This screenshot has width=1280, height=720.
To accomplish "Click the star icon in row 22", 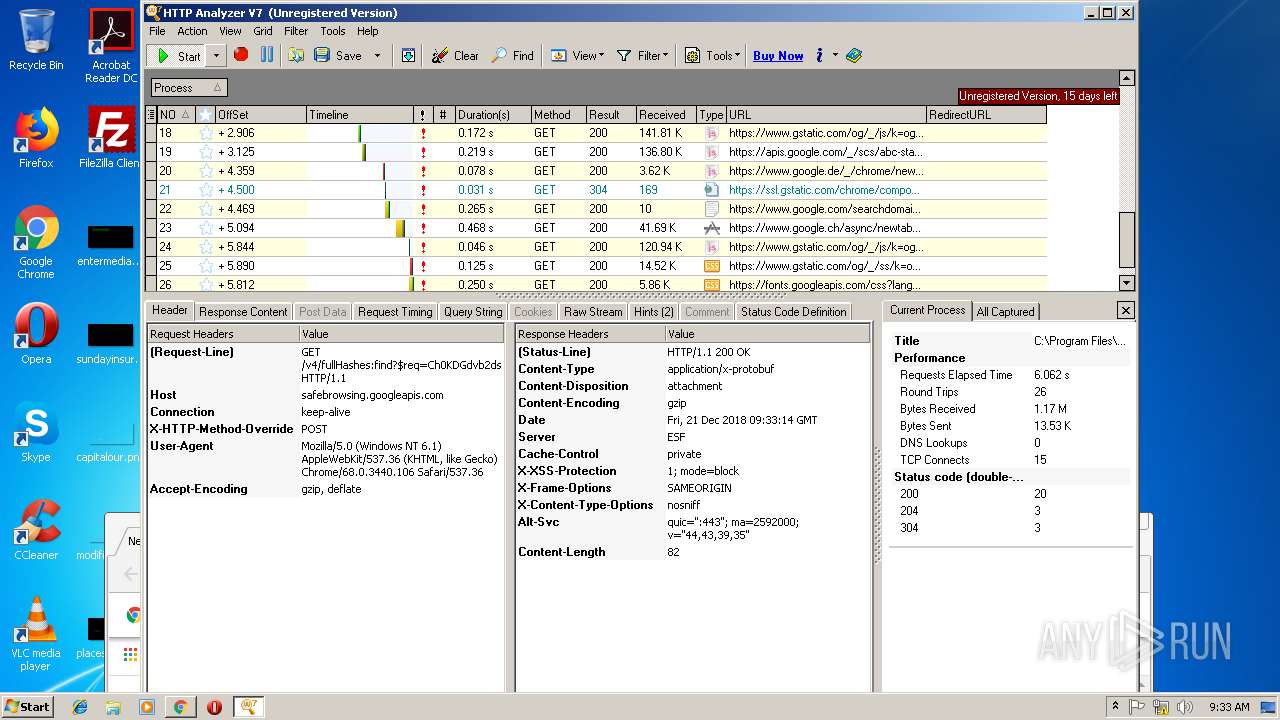I will tap(206, 209).
